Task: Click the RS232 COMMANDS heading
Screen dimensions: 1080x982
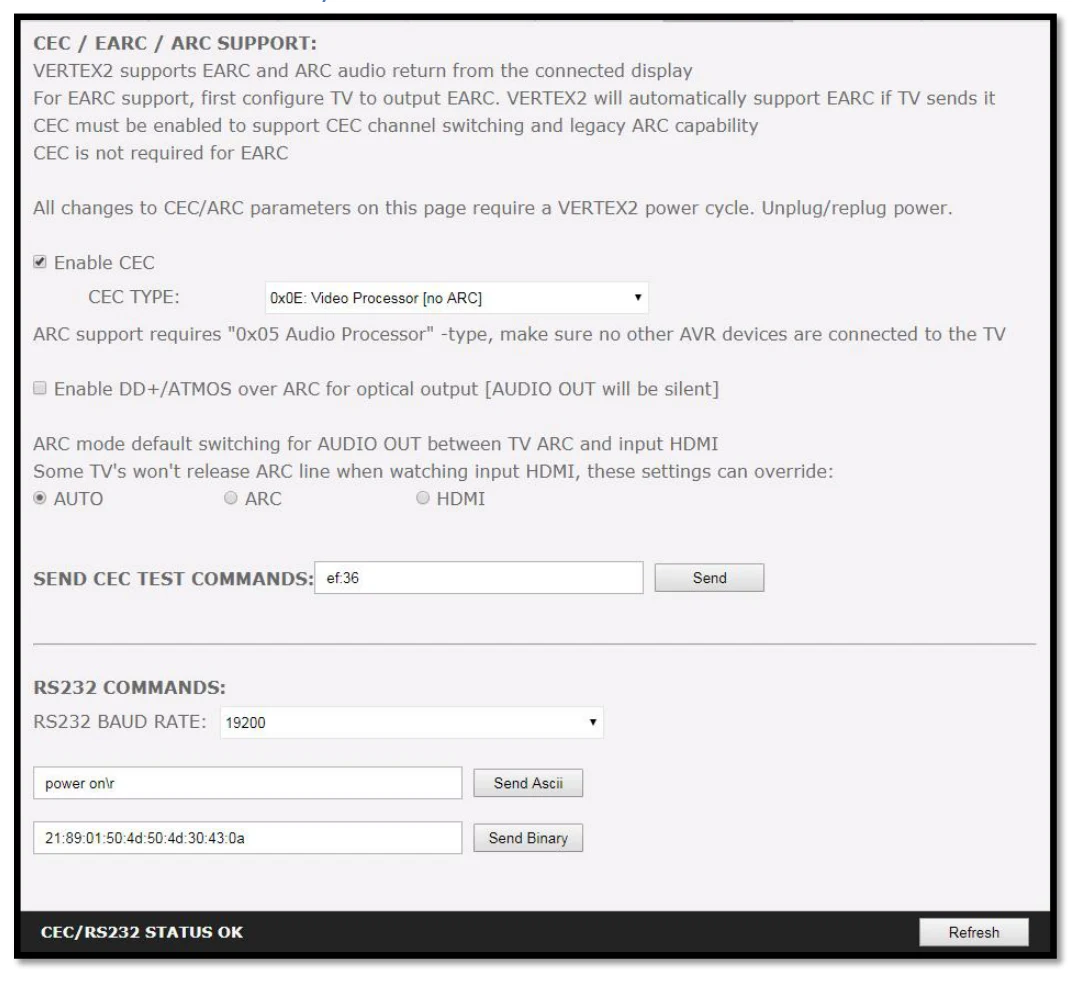Action: coord(129,687)
